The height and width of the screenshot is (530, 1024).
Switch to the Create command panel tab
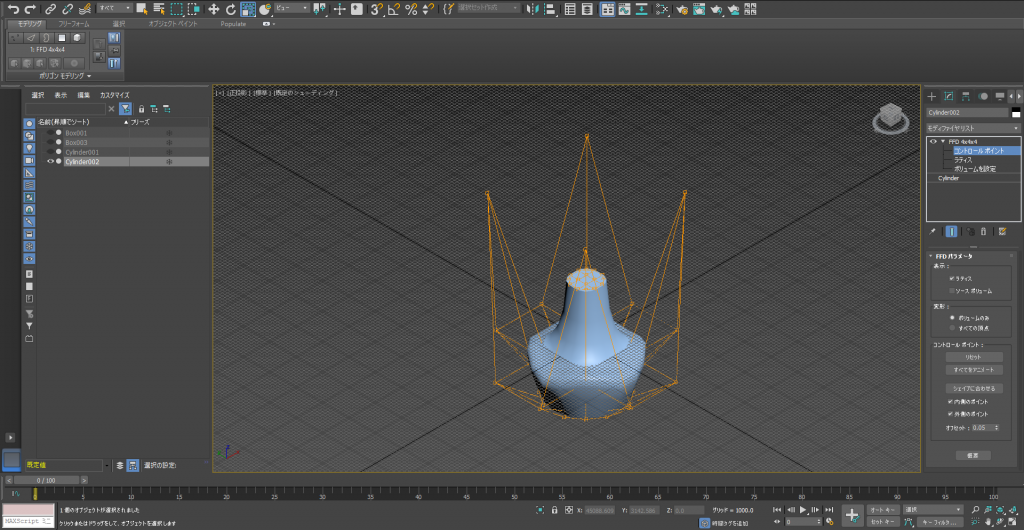[932, 96]
